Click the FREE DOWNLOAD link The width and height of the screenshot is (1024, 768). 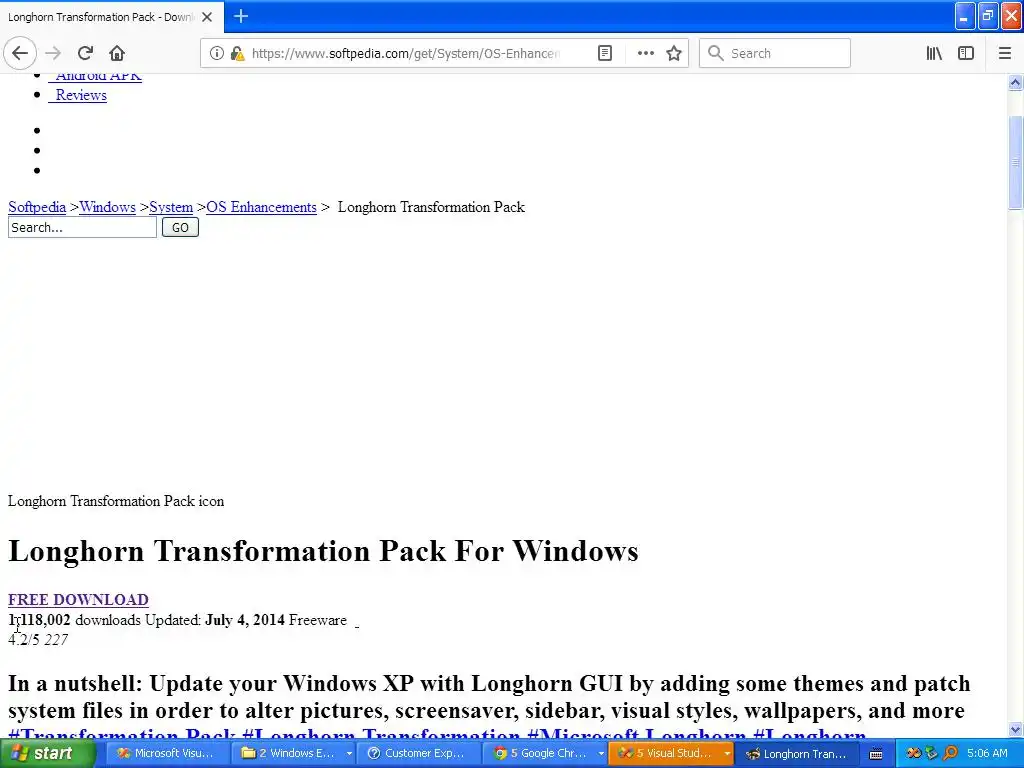(78, 600)
